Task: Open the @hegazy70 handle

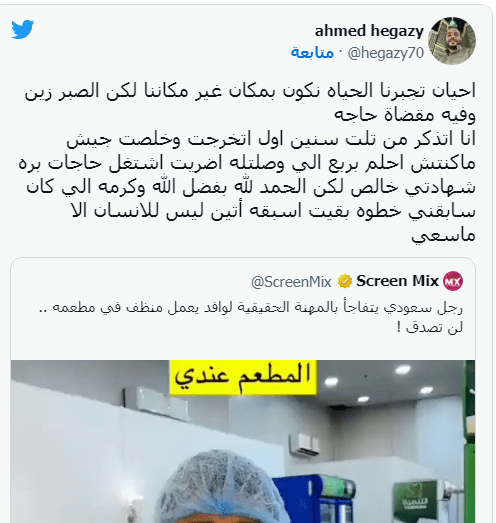Action: (x=386, y=53)
